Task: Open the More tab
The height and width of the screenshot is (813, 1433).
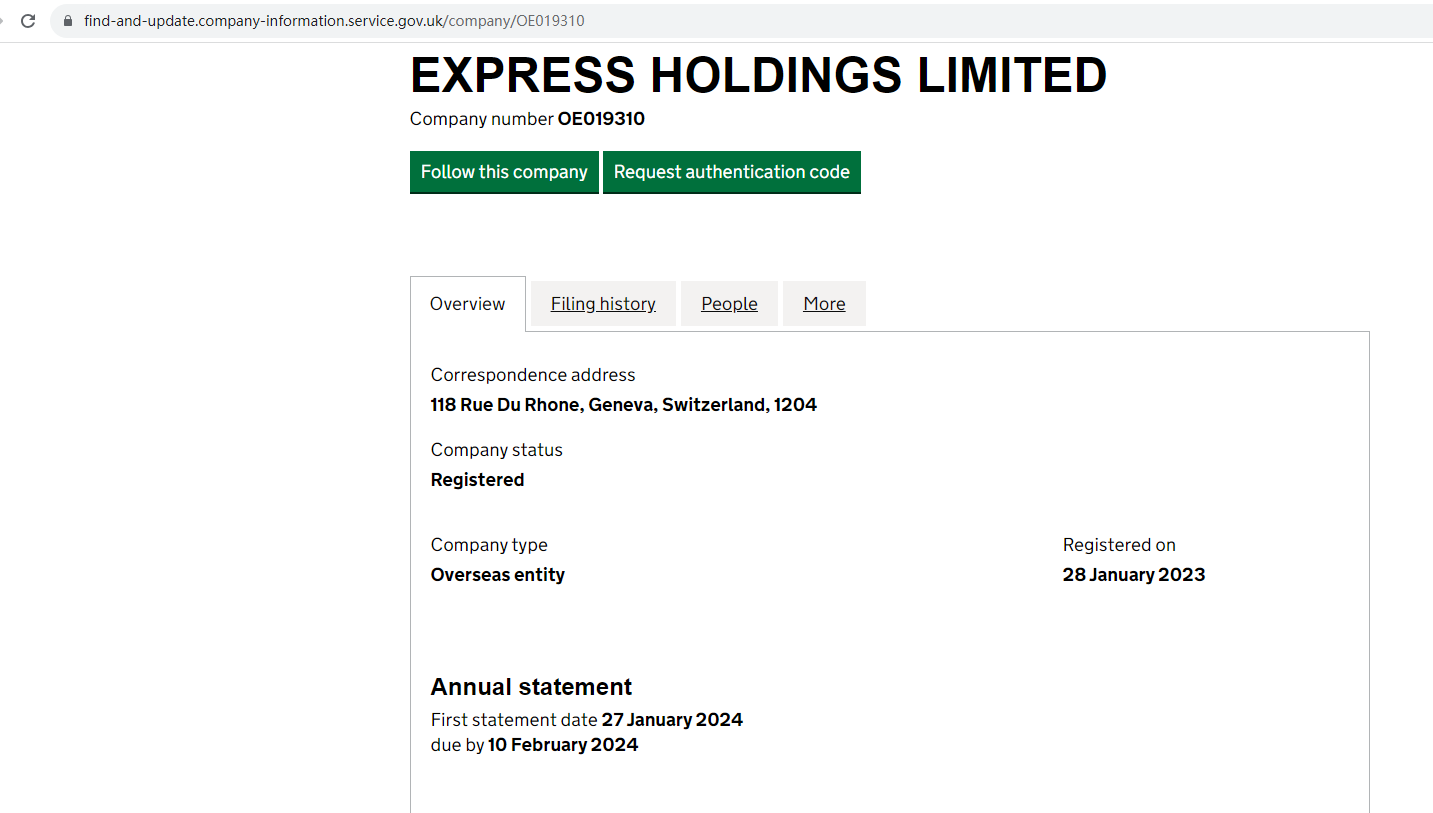Action: [x=824, y=304]
